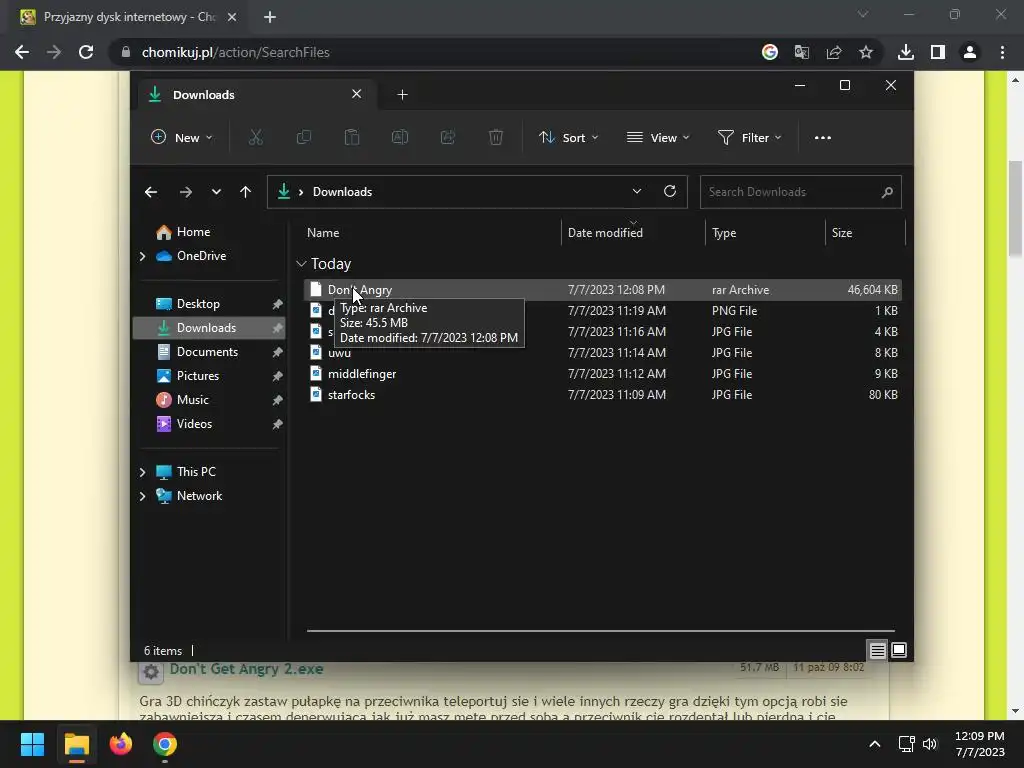Click the Chrome address bar URL
This screenshot has width=1024, height=768.
pos(236,52)
